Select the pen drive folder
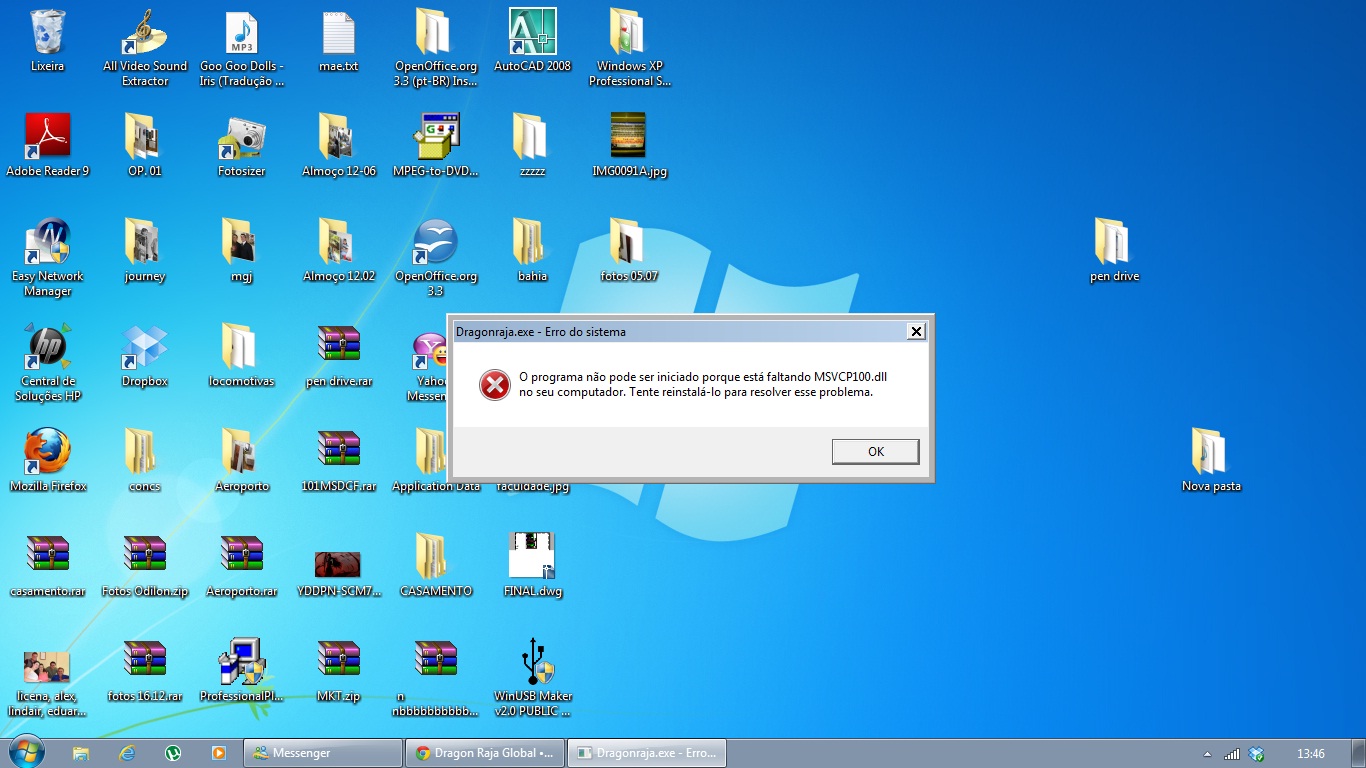 point(1113,243)
